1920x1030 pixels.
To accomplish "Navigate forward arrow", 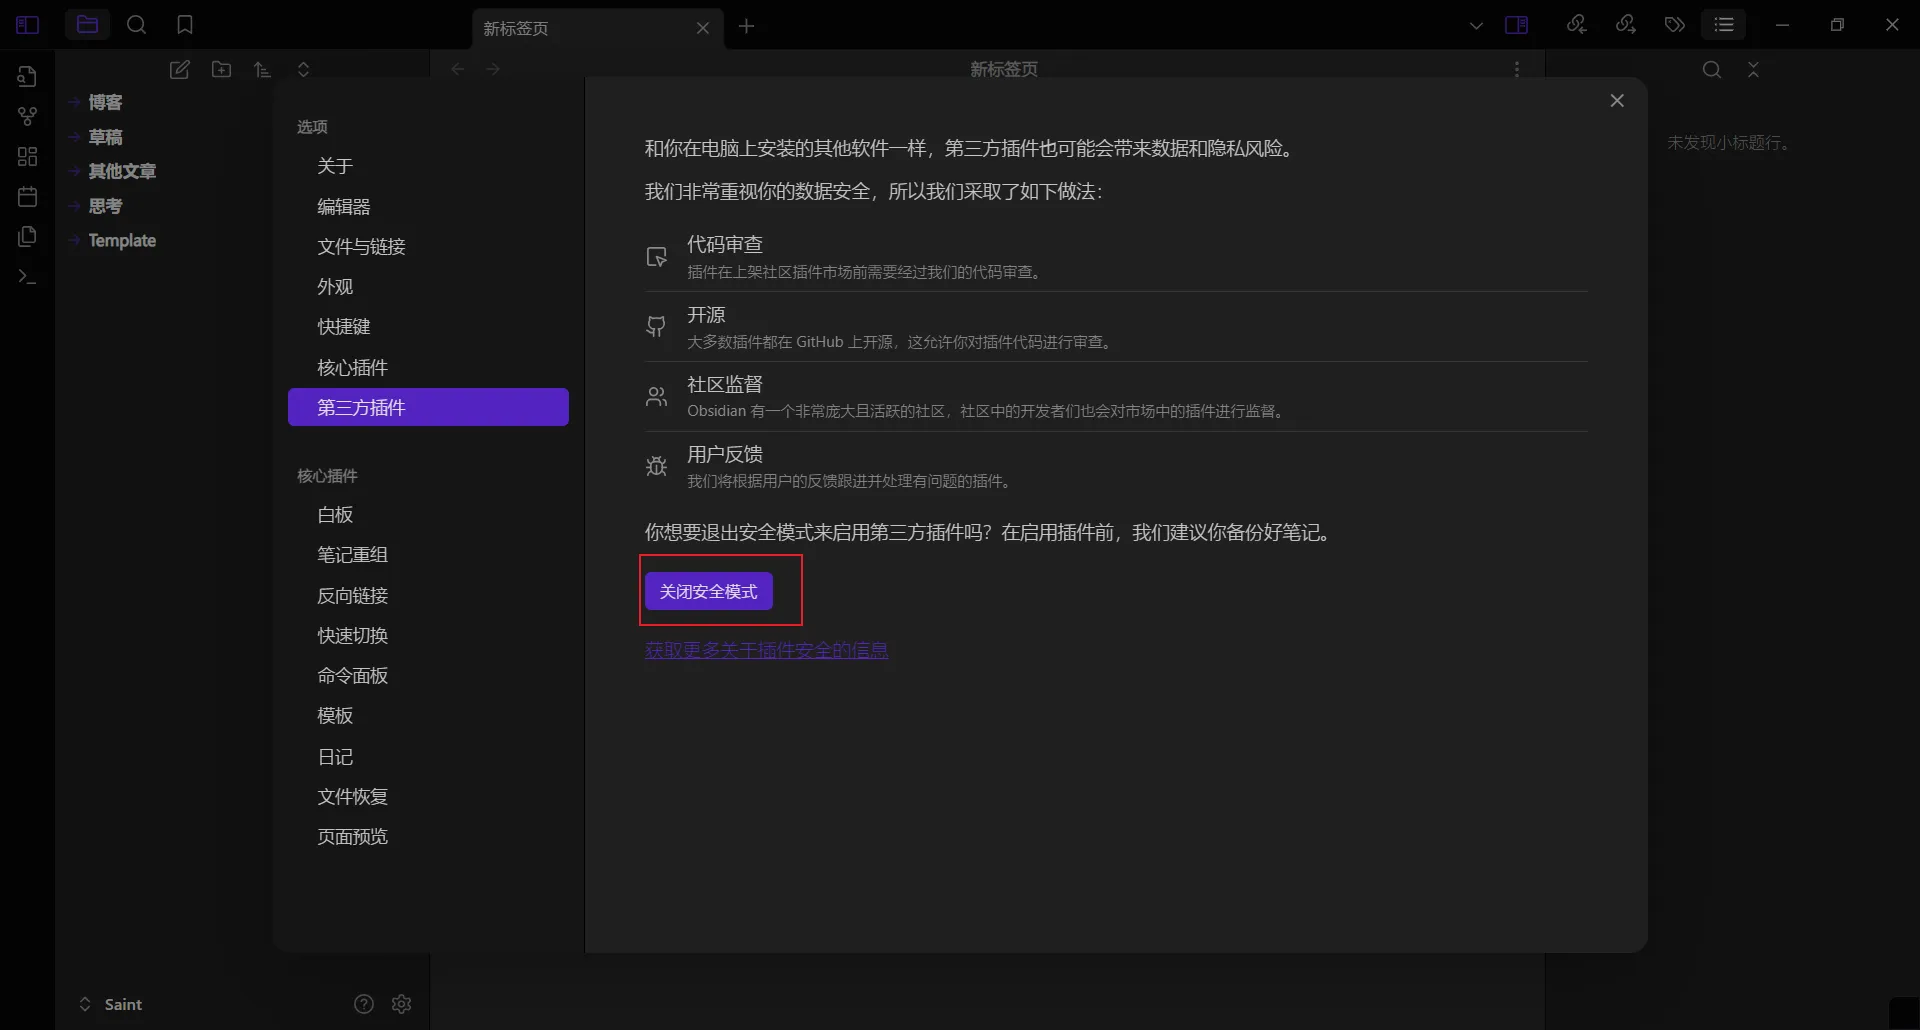I will [x=493, y=69].
